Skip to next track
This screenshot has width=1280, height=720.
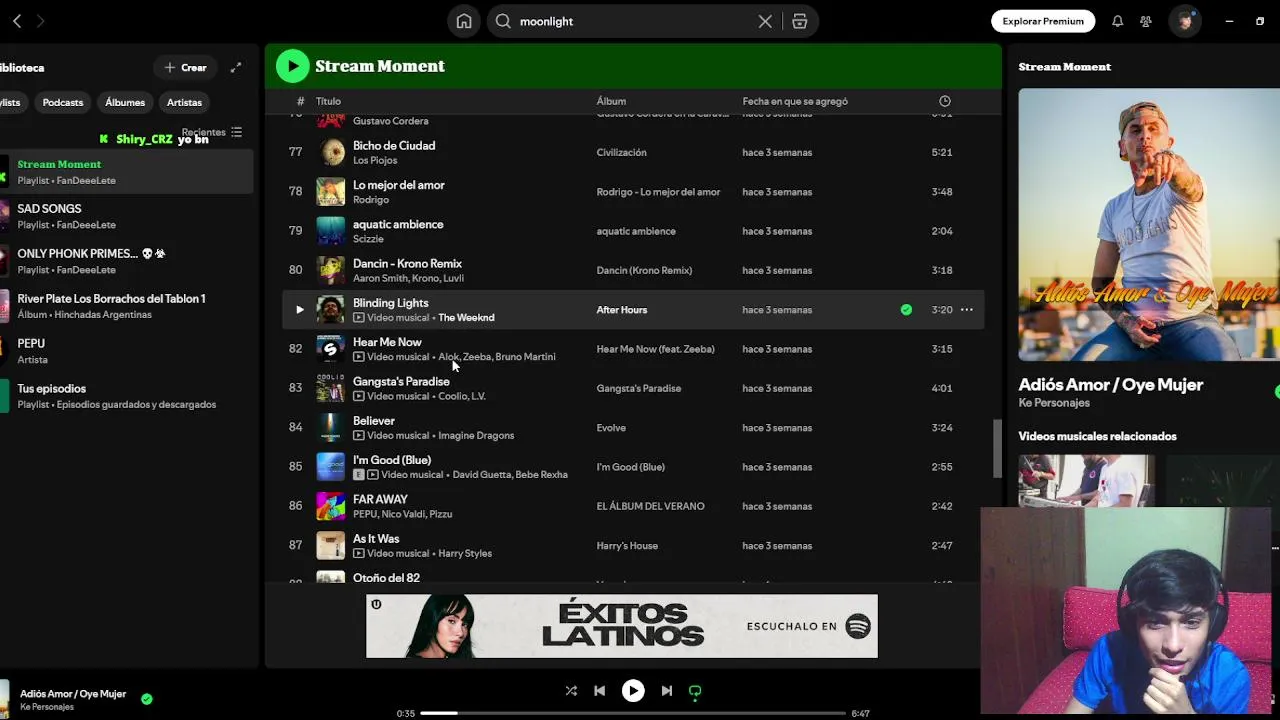pyautogui.click(x=667, y=691)
